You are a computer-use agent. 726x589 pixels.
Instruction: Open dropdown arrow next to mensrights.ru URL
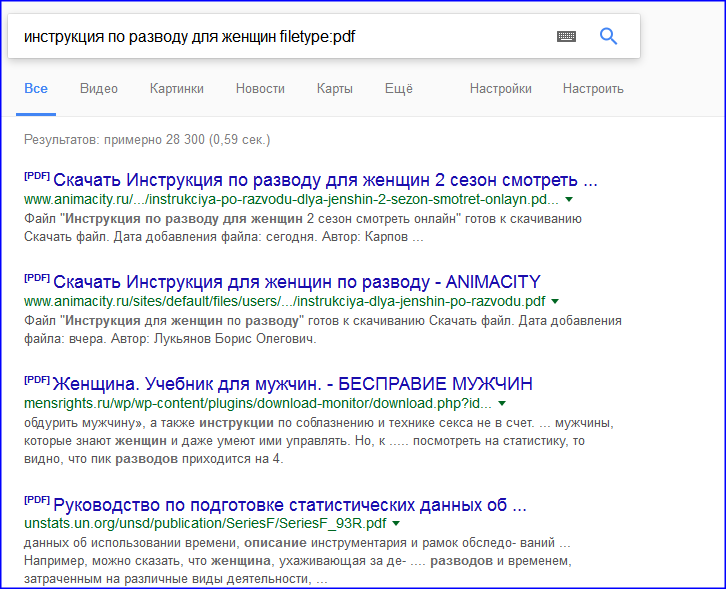504,404
